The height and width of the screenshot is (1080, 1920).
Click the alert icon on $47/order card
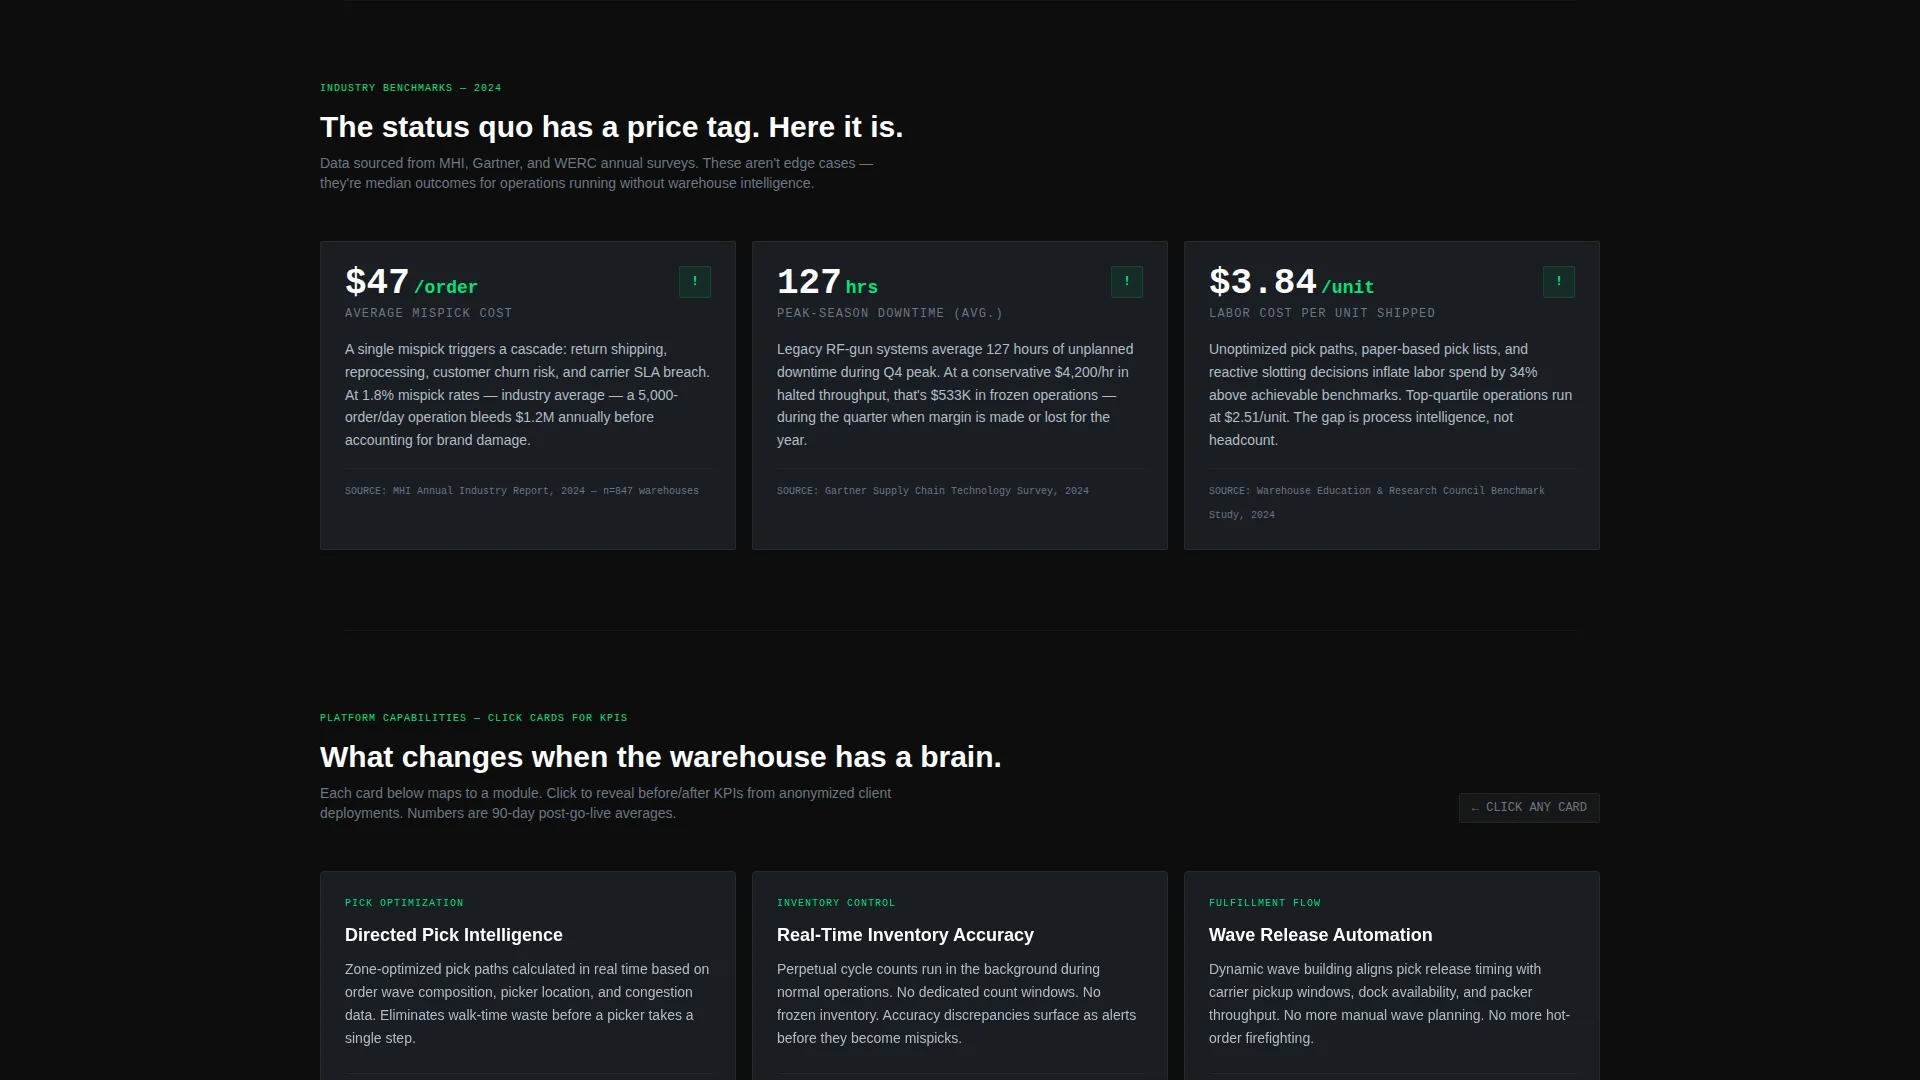point(695,282)
